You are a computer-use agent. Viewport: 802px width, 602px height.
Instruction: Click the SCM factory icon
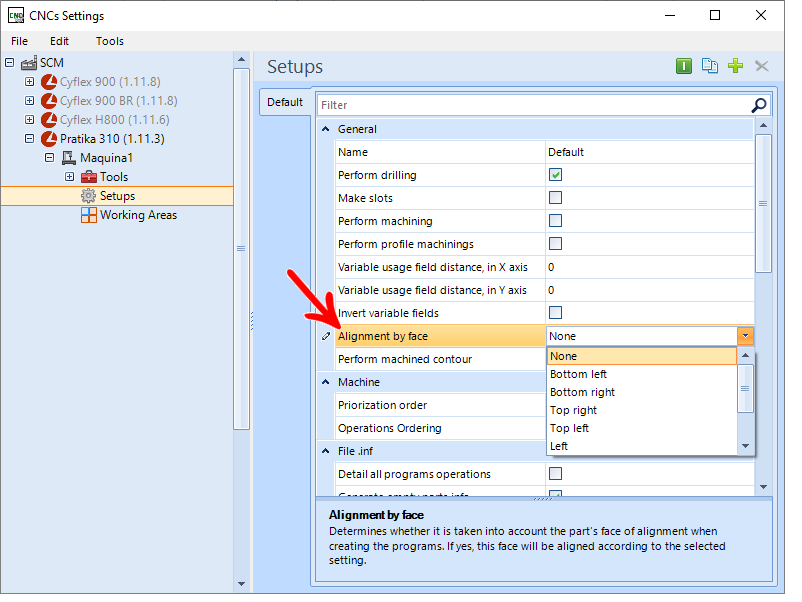(29, 63)
